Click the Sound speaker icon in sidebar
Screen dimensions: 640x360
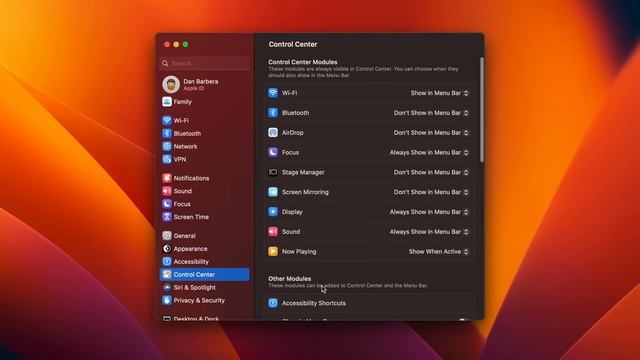pos(167,191)
